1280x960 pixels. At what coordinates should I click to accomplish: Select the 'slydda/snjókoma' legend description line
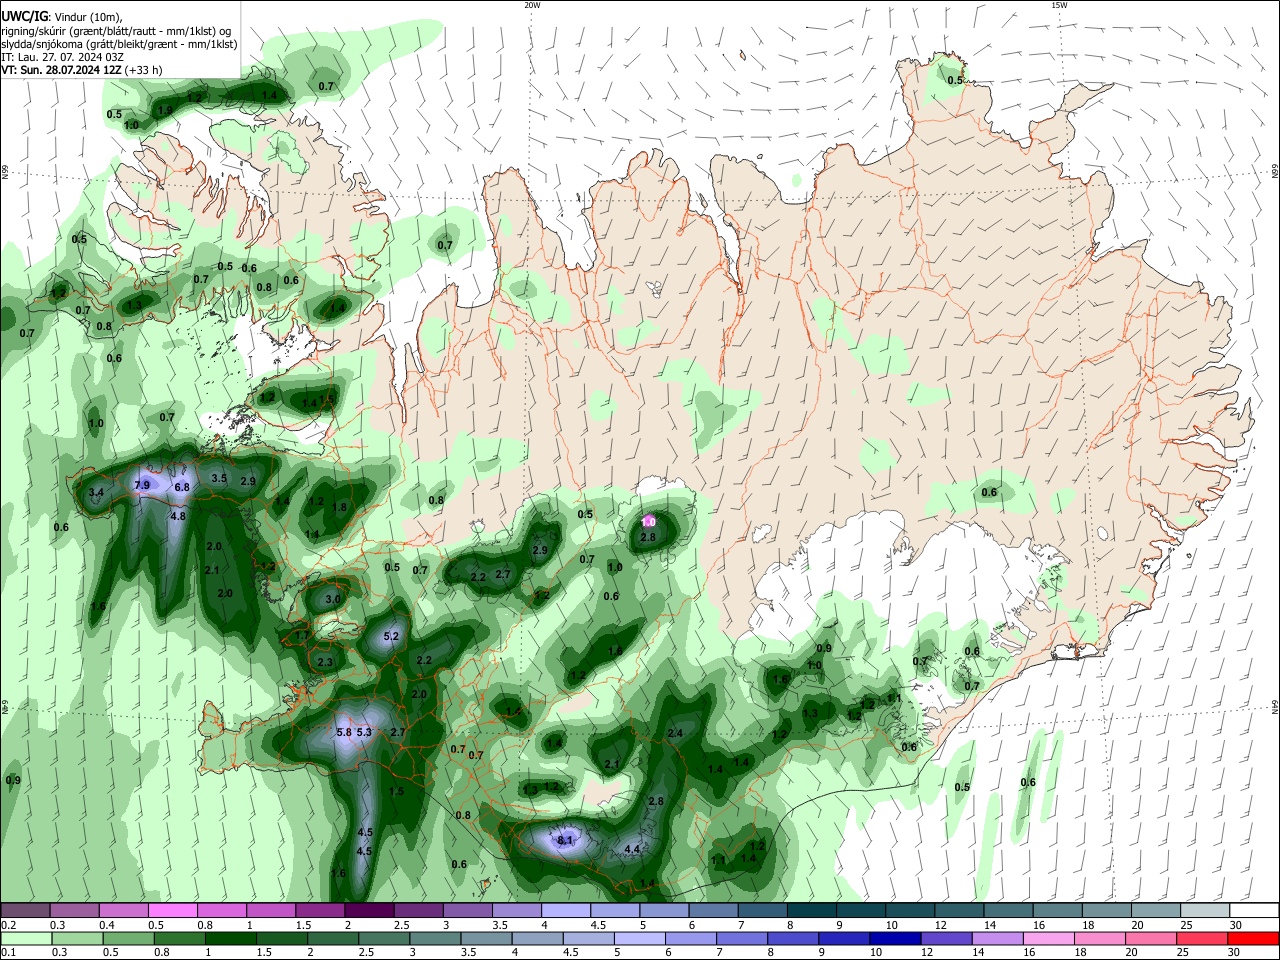pos(119,44)
